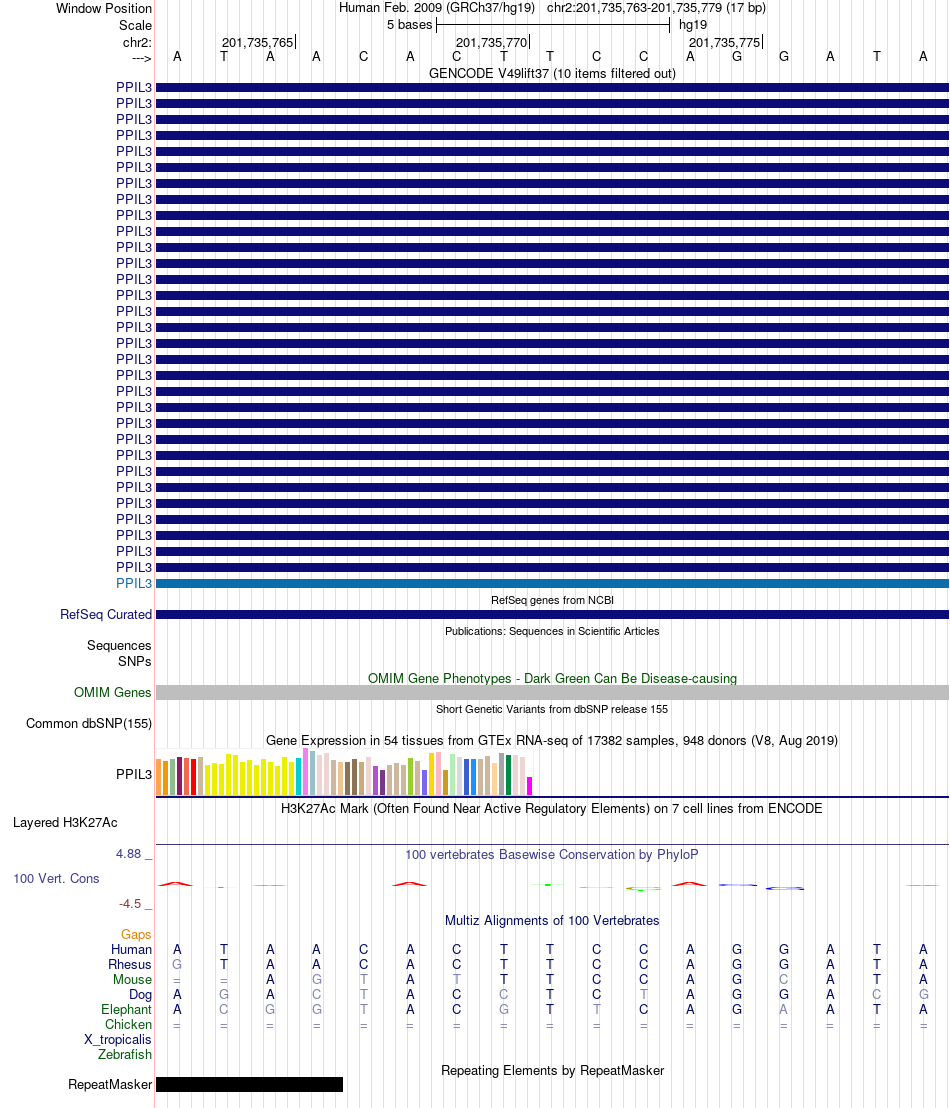
Task: Click the 'Zebrafish' species row label
Action: (x=125, y=1054)
